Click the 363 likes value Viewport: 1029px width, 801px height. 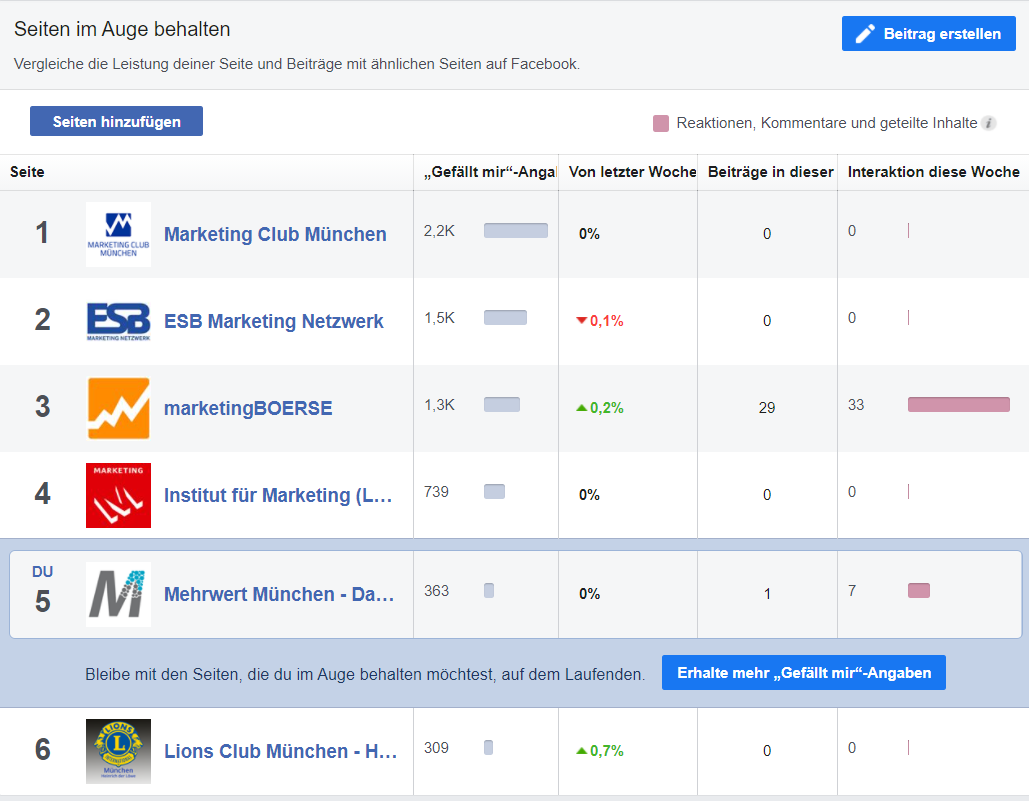pos(436,591)
